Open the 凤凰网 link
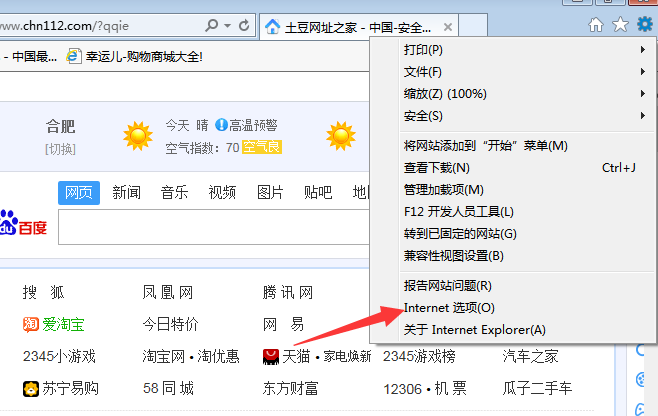The image size is (658, 416). (167, 292)
